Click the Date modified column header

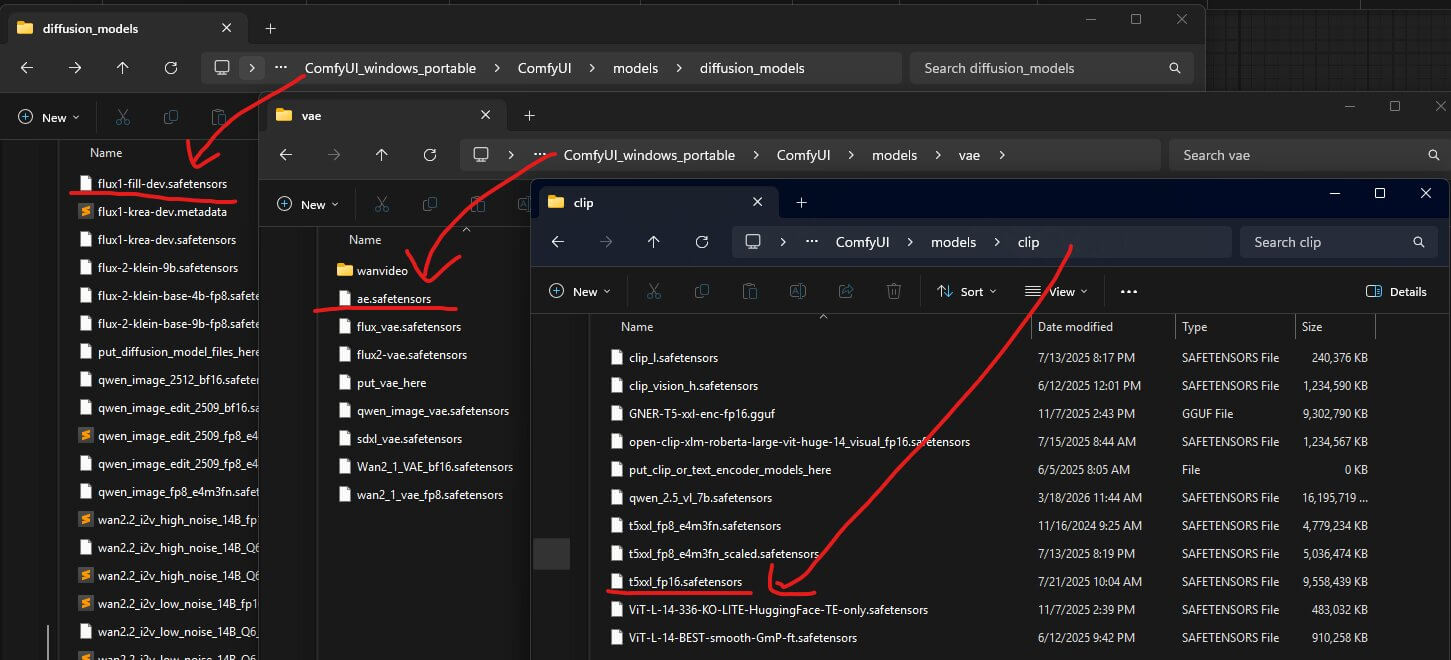(x=1075, y=327)
